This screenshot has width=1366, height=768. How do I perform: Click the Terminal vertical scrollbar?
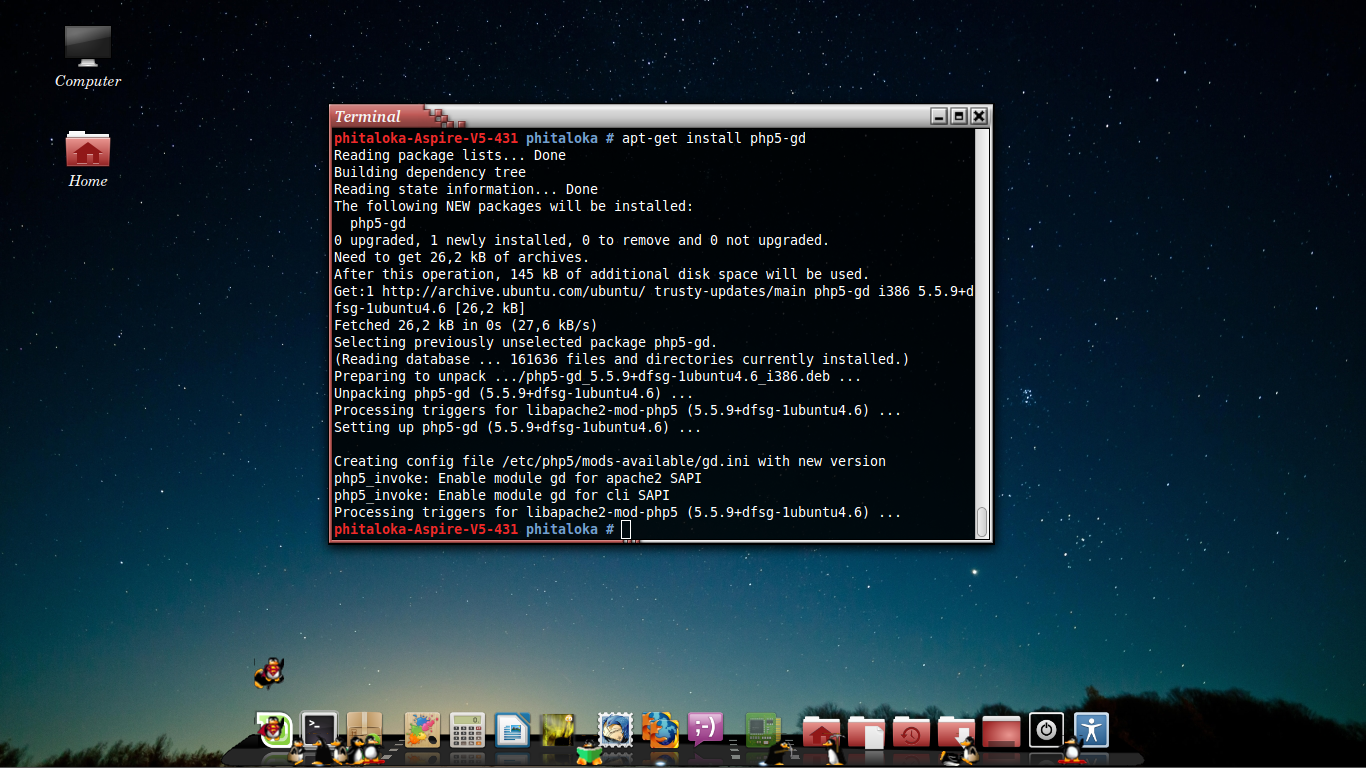982,334
